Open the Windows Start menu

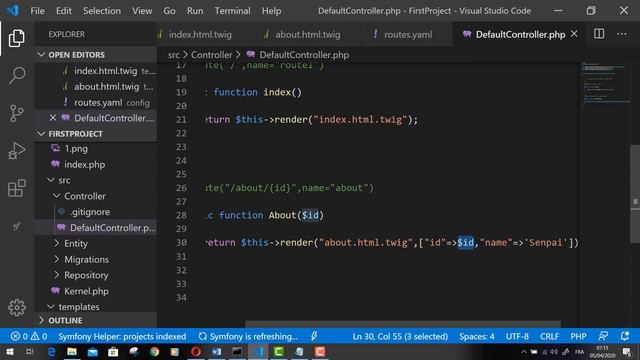click(9, 352)
